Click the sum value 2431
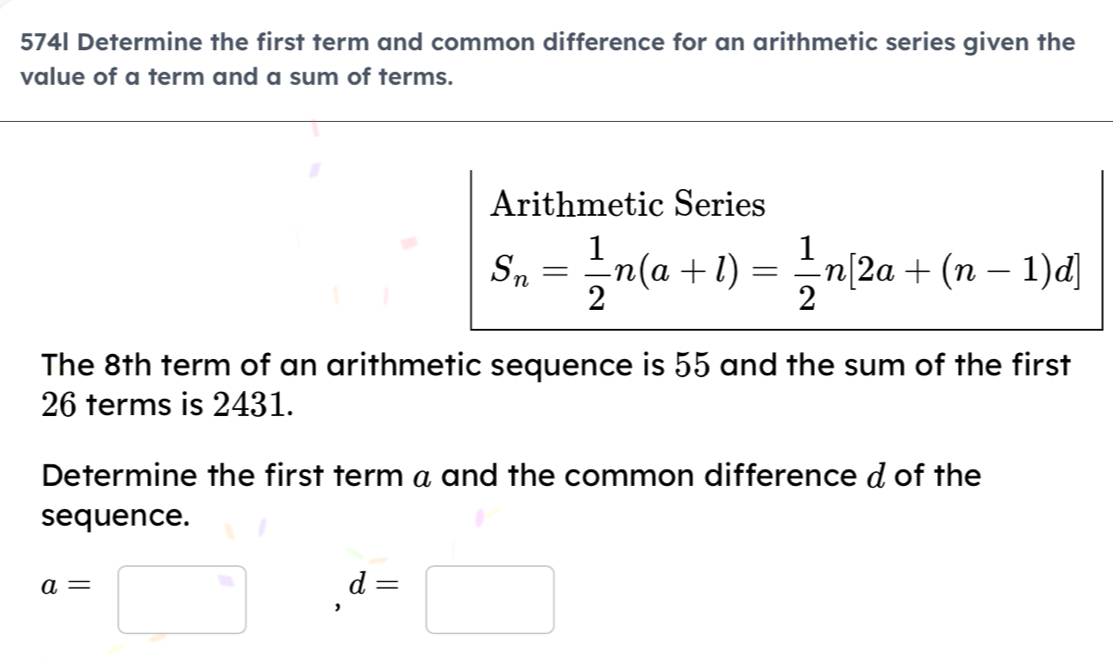1113x662 pixels. pyautogui.click(x=252, y=406)
